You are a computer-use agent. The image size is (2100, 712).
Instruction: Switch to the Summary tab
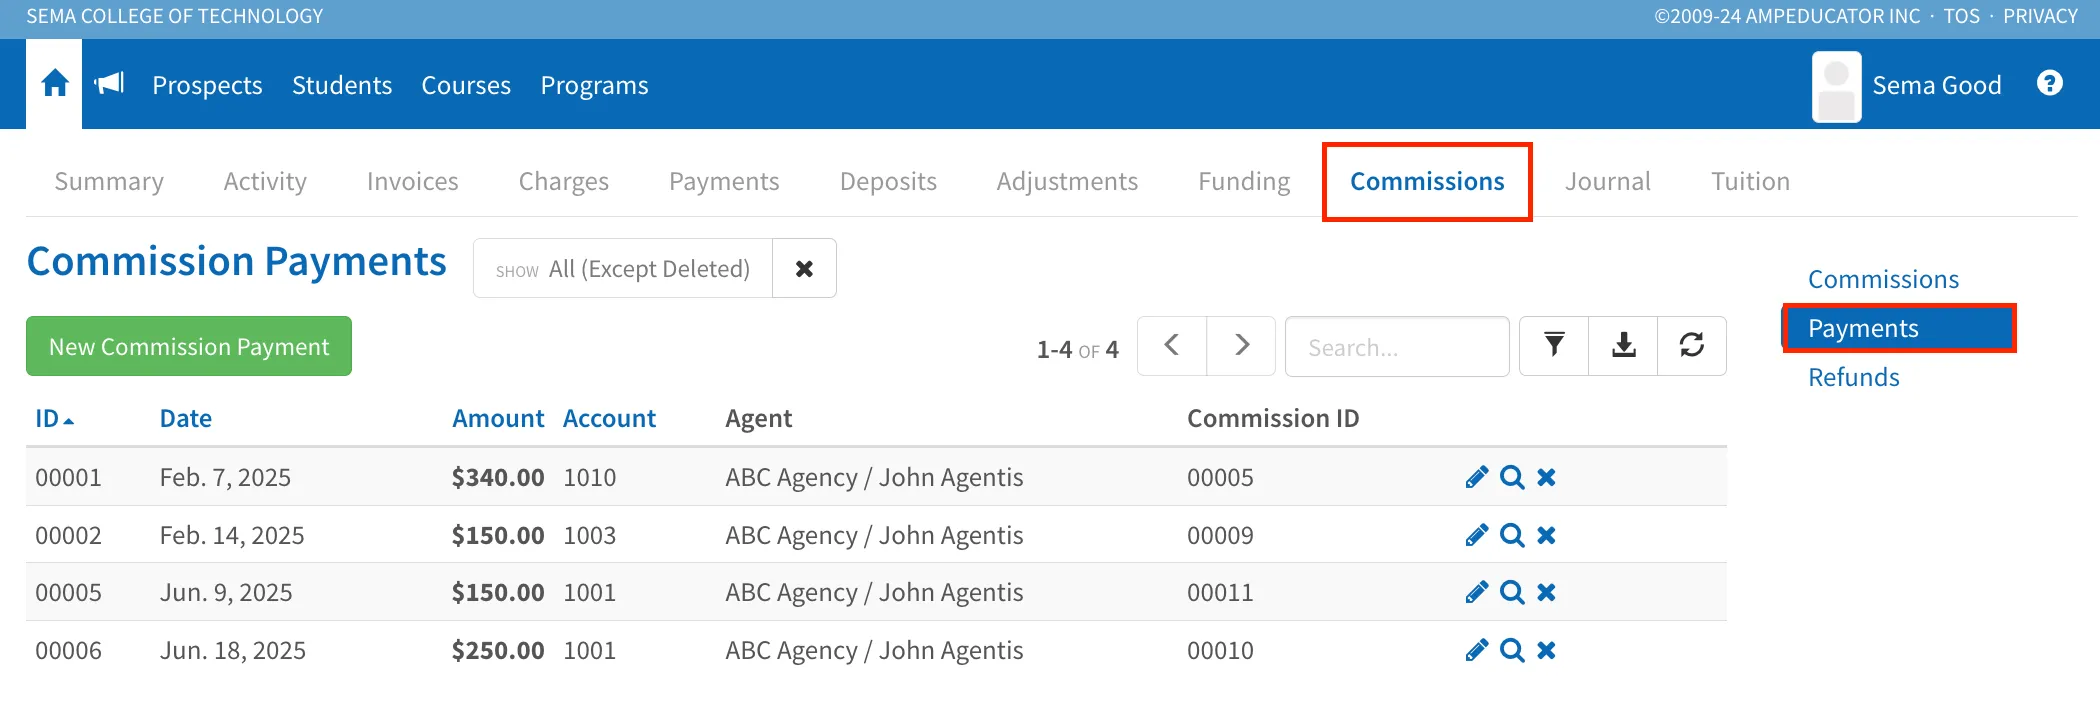(x=109, y=181)
